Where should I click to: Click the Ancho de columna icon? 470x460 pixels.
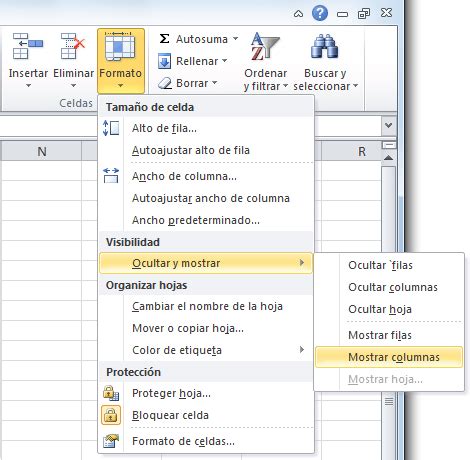coord(111,176)
